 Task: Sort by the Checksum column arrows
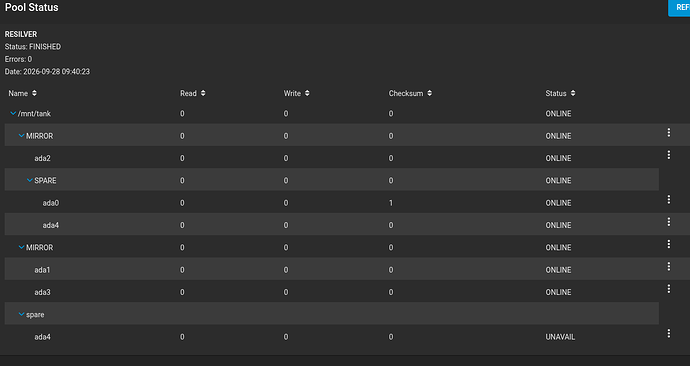429,93
